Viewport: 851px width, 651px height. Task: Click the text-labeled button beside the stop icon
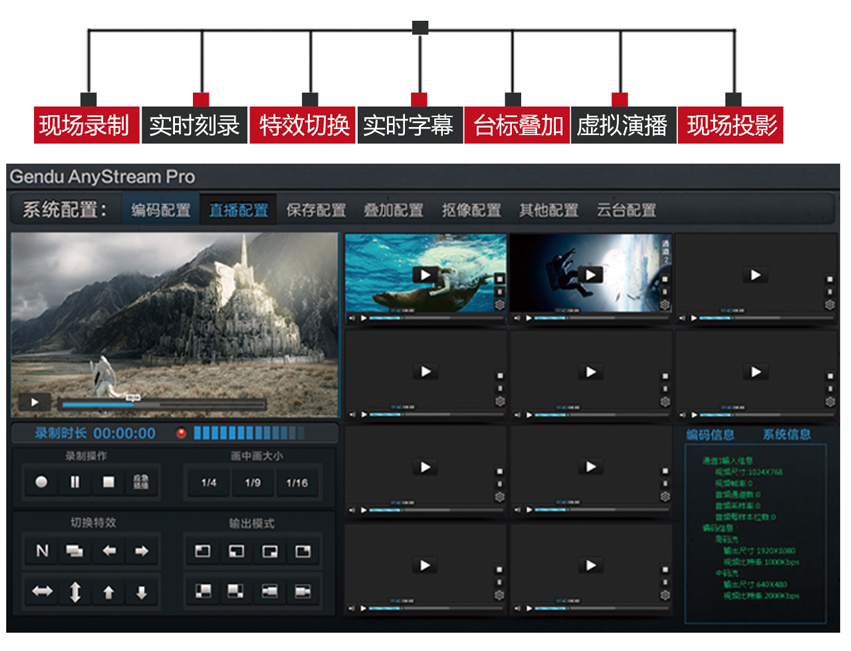141,482
